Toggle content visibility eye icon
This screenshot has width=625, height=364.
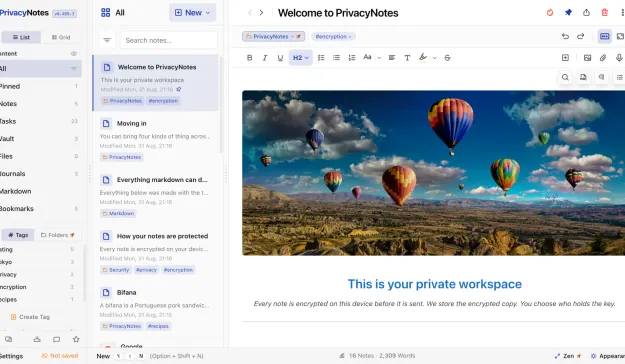coord(74,53)
